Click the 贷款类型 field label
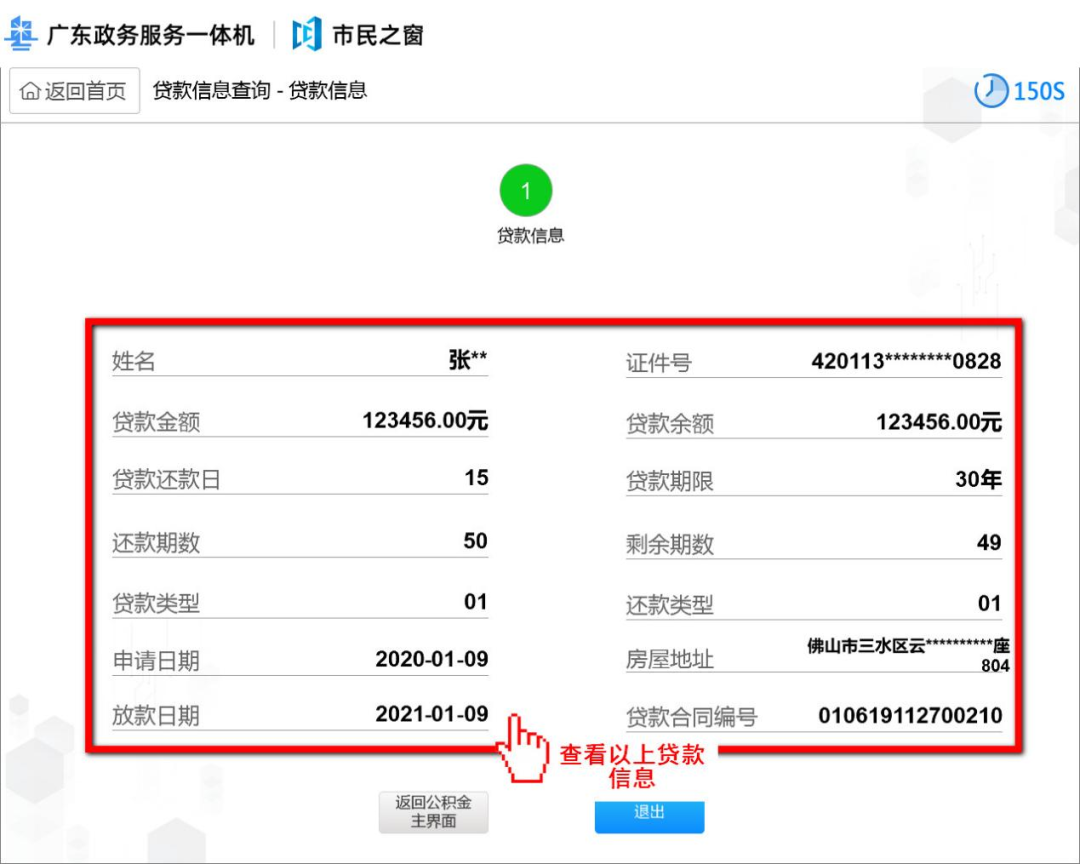This screenshot has height=864, width=1080. pyautogui.click(x=156, y=604)
